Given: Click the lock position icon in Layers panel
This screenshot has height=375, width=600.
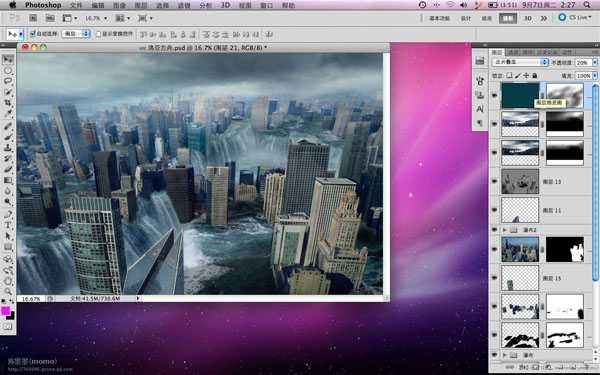Looking at the screenshot, I should 526,76.
